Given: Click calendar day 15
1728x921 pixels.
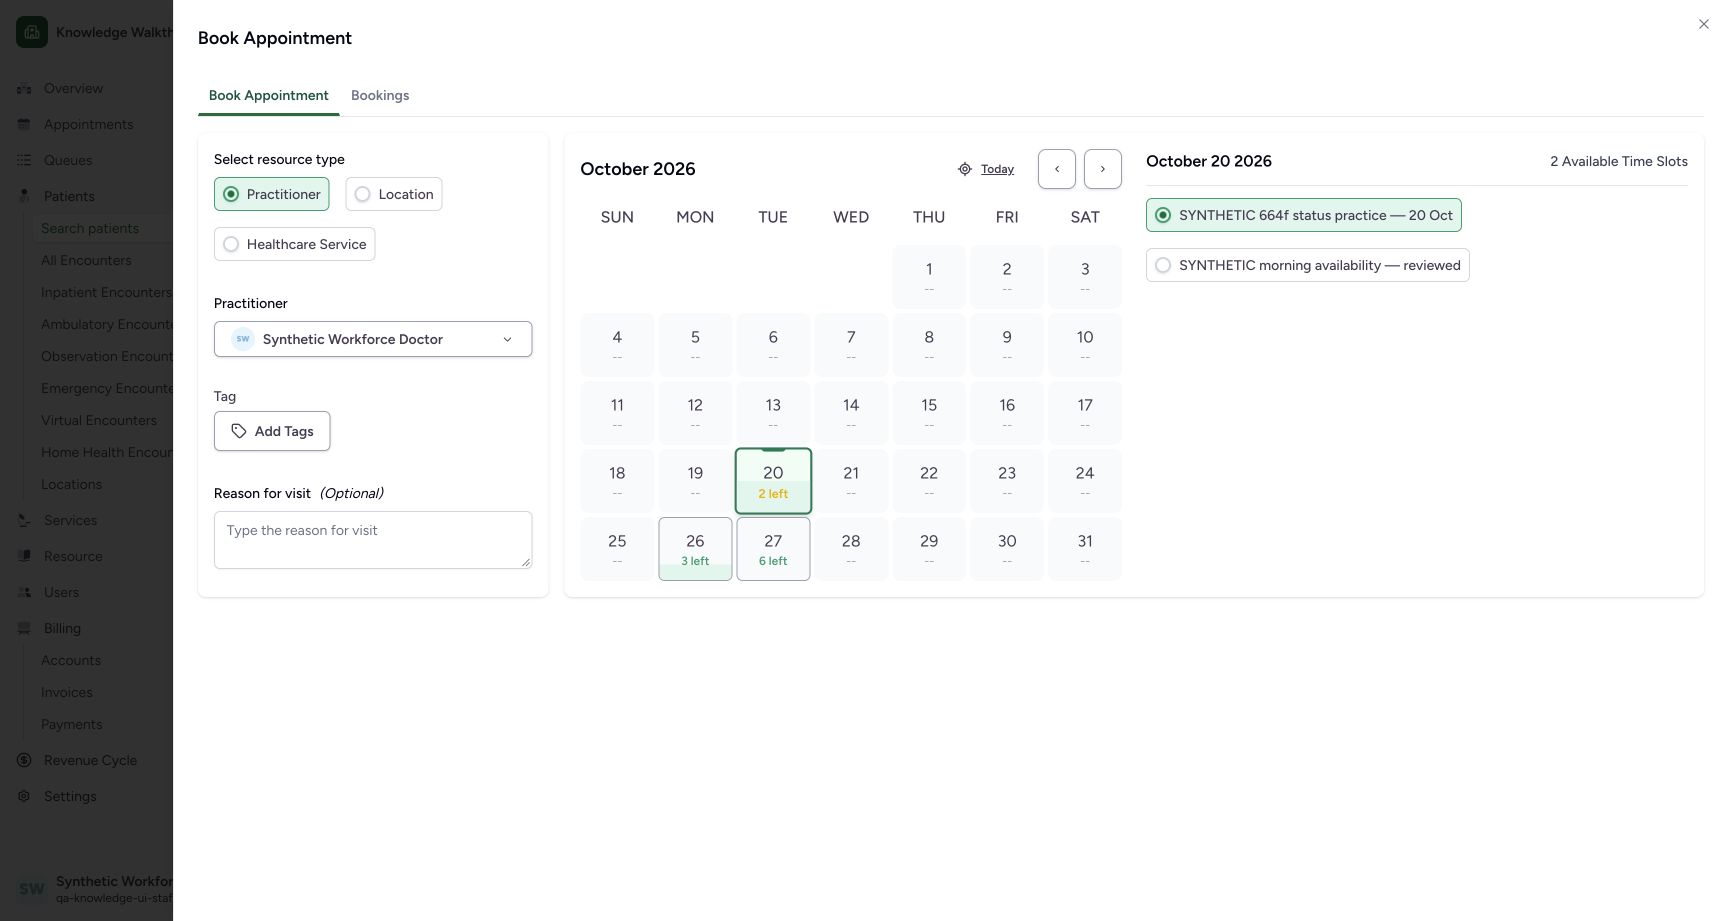Looking at the screenshot, I should click(929, 413).
